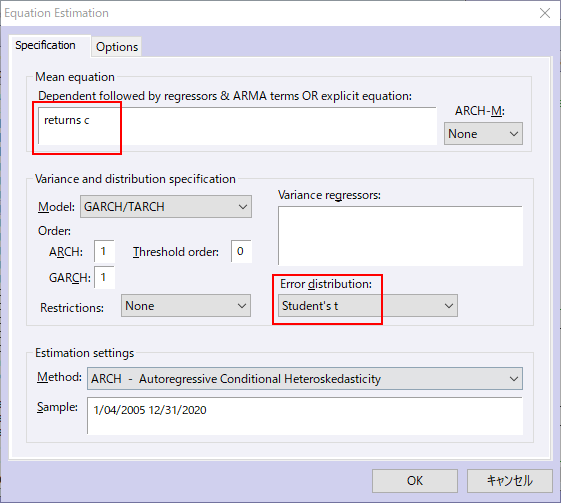Open the ARCH-M dropdown
This screenshot has height=503, width=561.
483,134
